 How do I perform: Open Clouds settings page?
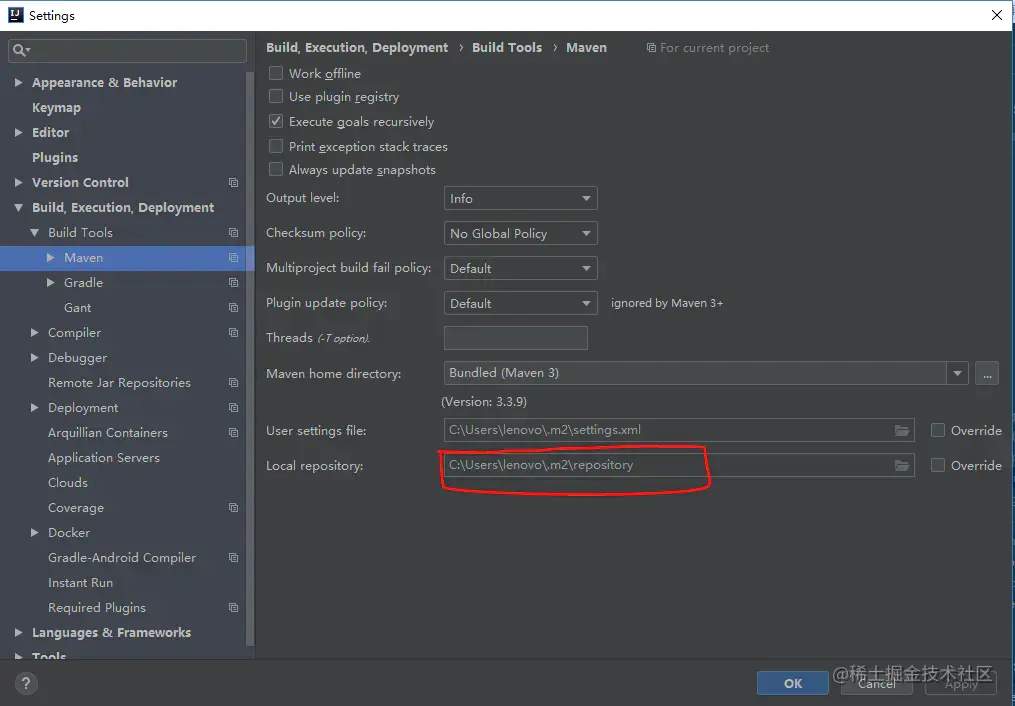click(x=68, y=483)
